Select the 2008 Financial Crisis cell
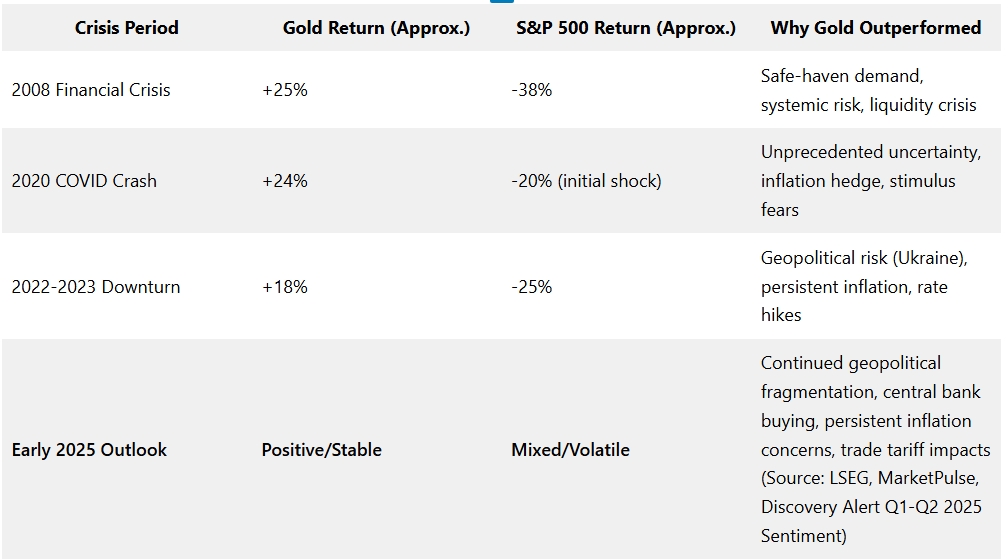This screenshot has width=1008, height=560. (x=91, y=90)
